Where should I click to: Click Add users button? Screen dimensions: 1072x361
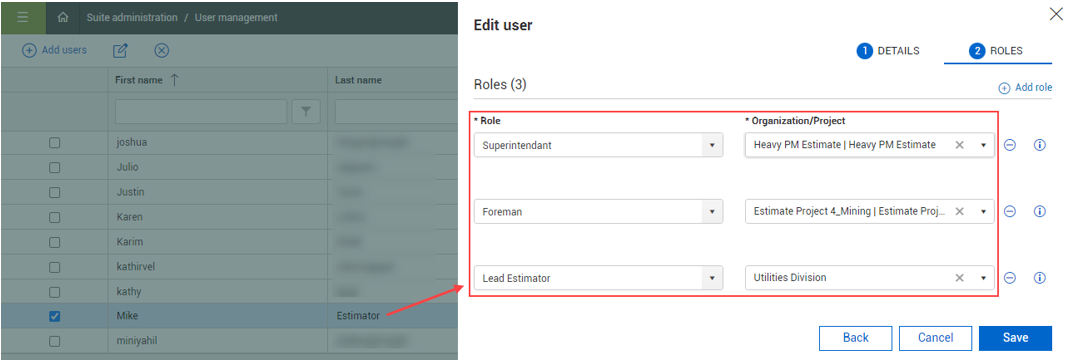click(x=55, y=50)
